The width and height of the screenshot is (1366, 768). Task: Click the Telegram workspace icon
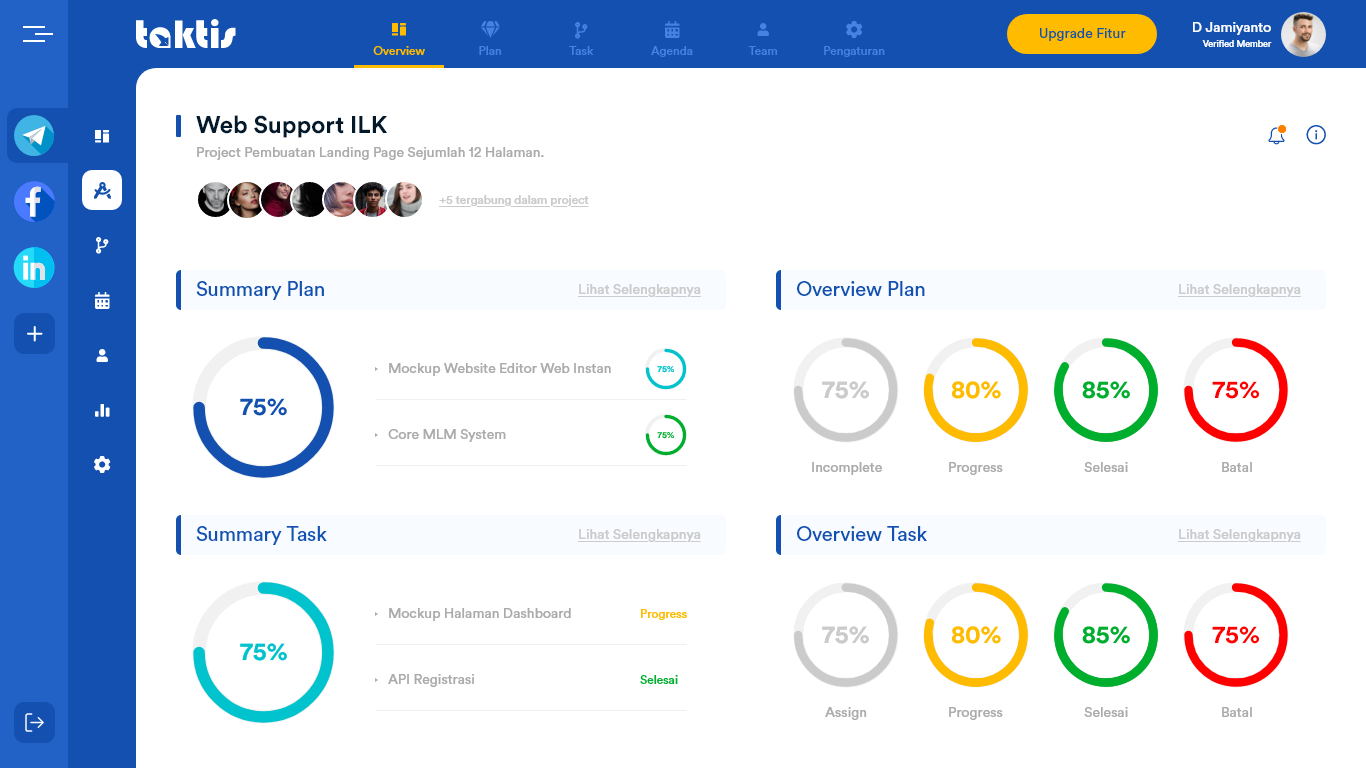click(34, 135)
